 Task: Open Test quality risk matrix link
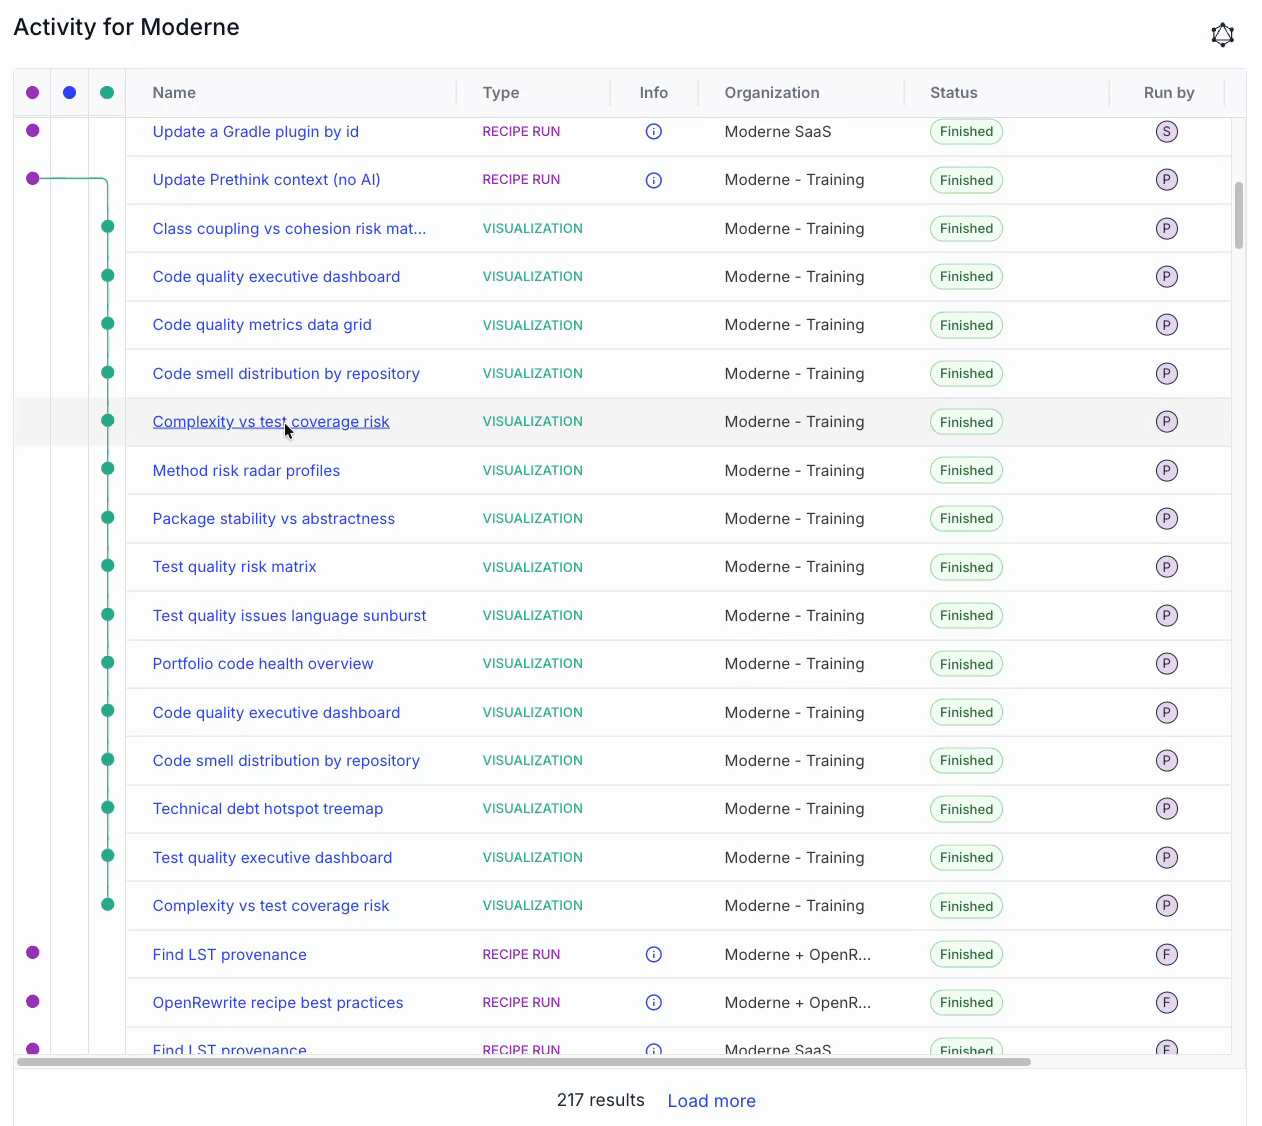(234, 567)
